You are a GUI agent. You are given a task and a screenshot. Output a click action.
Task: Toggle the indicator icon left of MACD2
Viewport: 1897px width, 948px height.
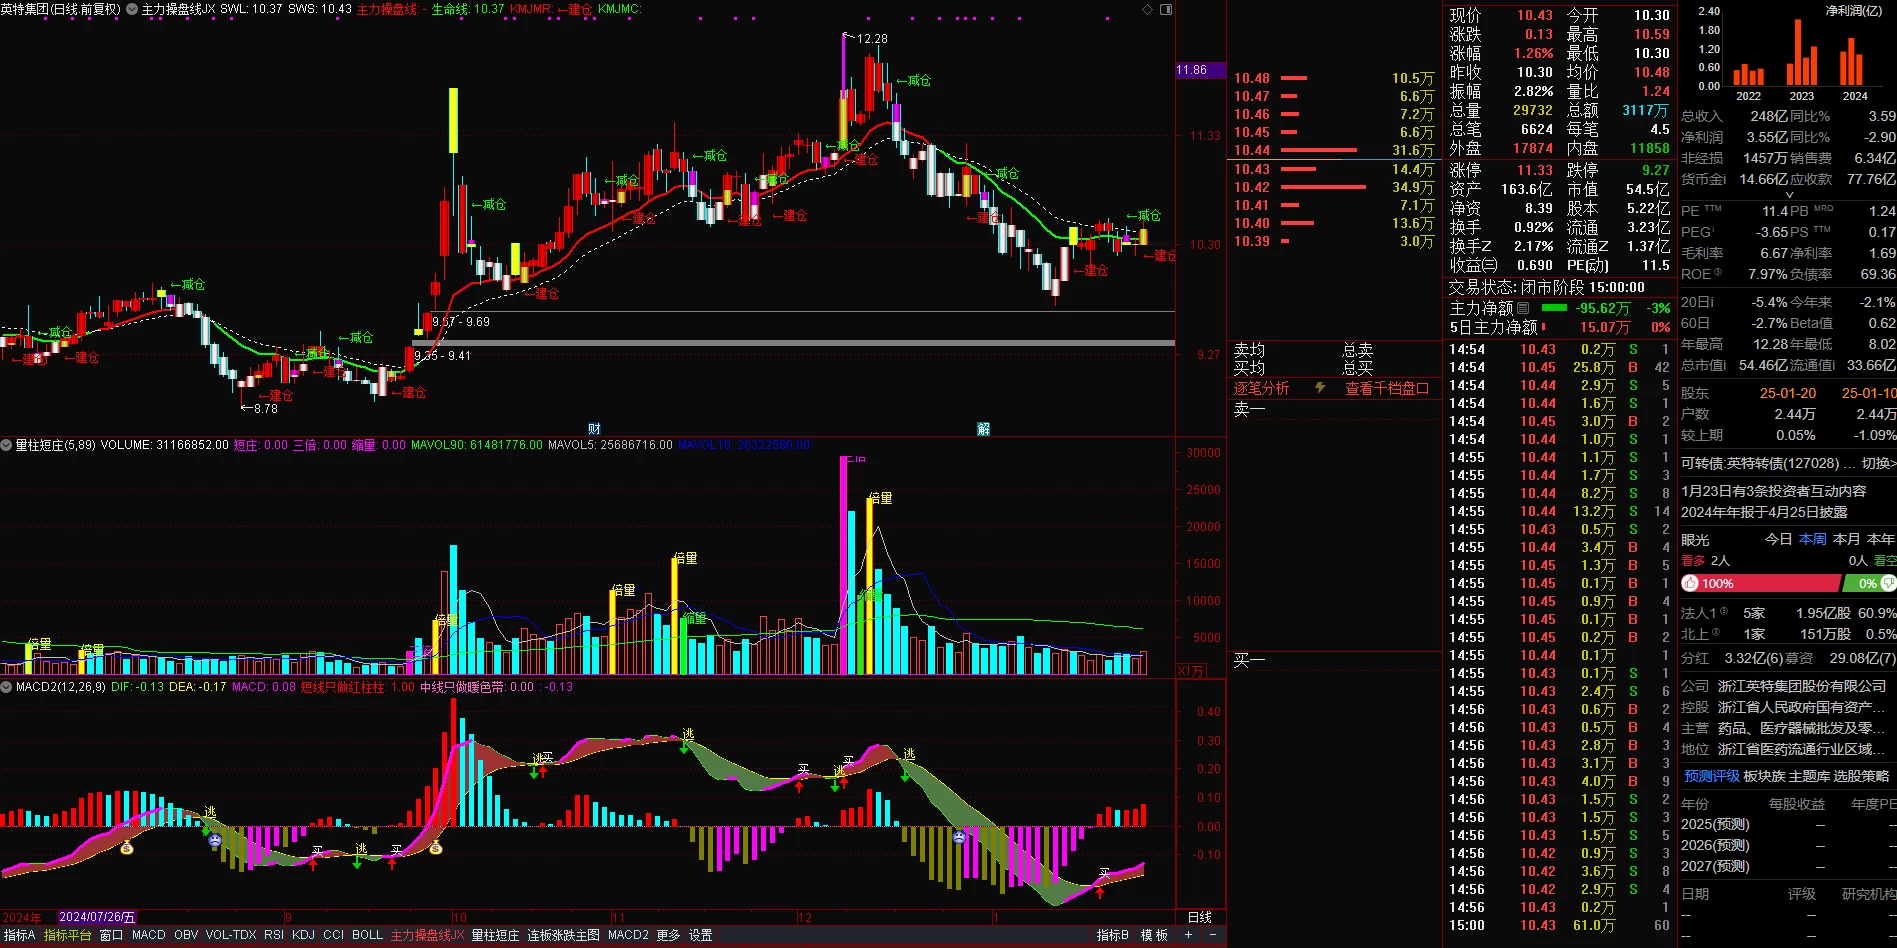(6, 687)
